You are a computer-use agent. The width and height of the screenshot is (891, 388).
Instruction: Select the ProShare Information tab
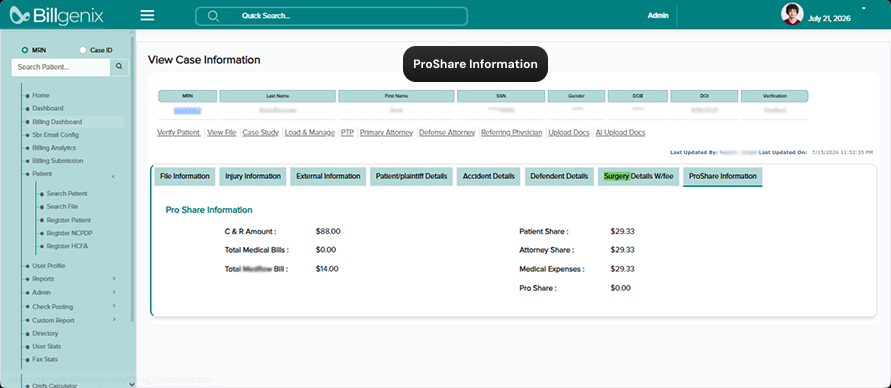point(723,176)
